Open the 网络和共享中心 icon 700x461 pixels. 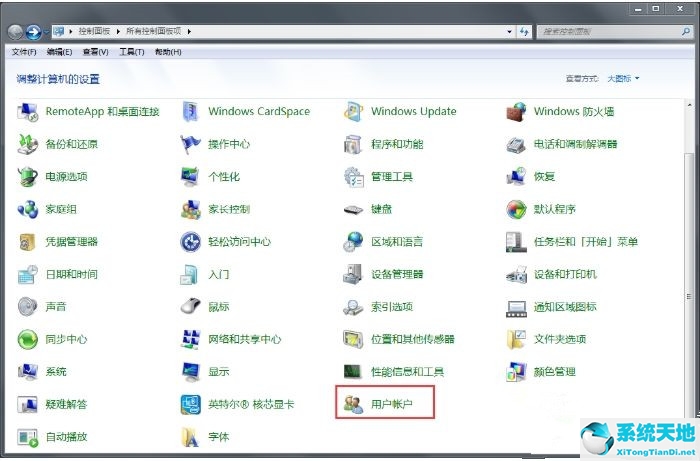(x=191, y=340)
